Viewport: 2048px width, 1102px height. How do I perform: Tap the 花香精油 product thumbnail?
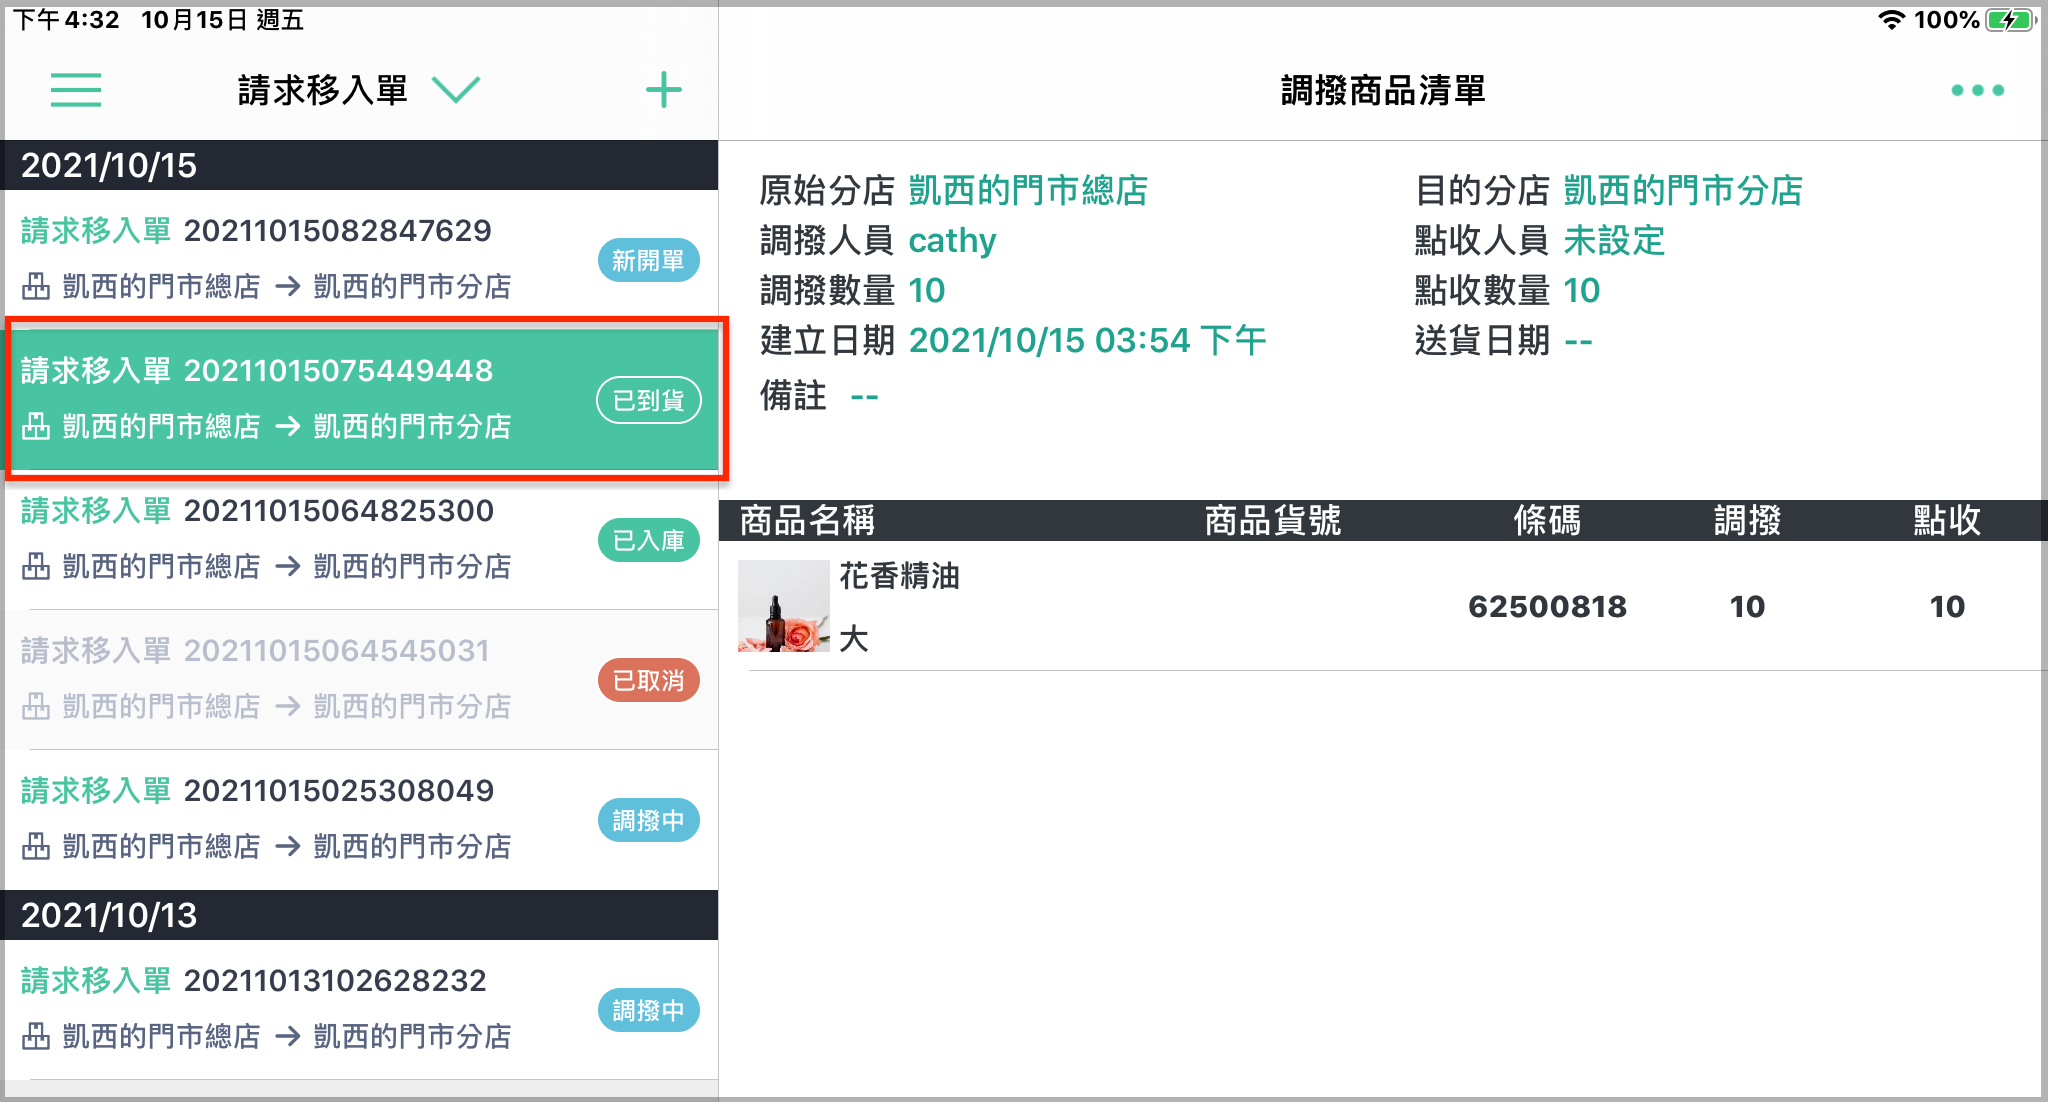pyautogui.click(x=783, y=606)
